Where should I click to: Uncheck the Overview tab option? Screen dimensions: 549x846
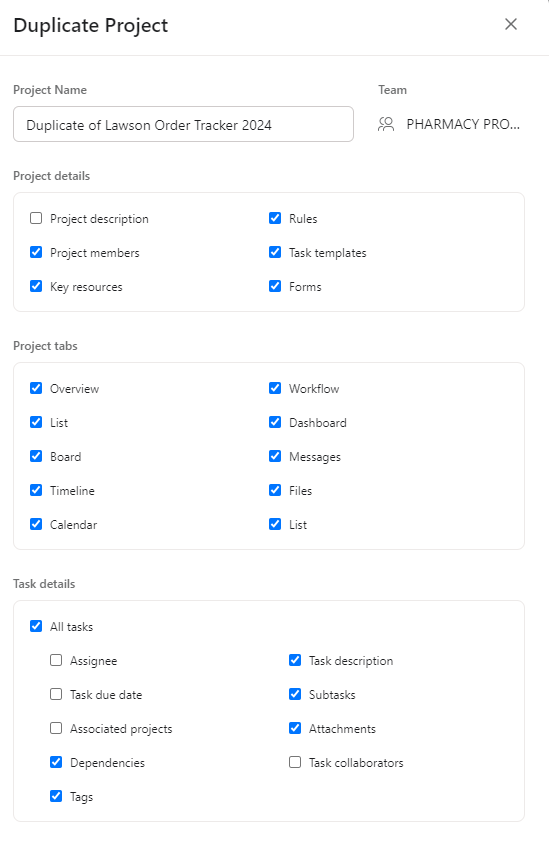(36, 388)
